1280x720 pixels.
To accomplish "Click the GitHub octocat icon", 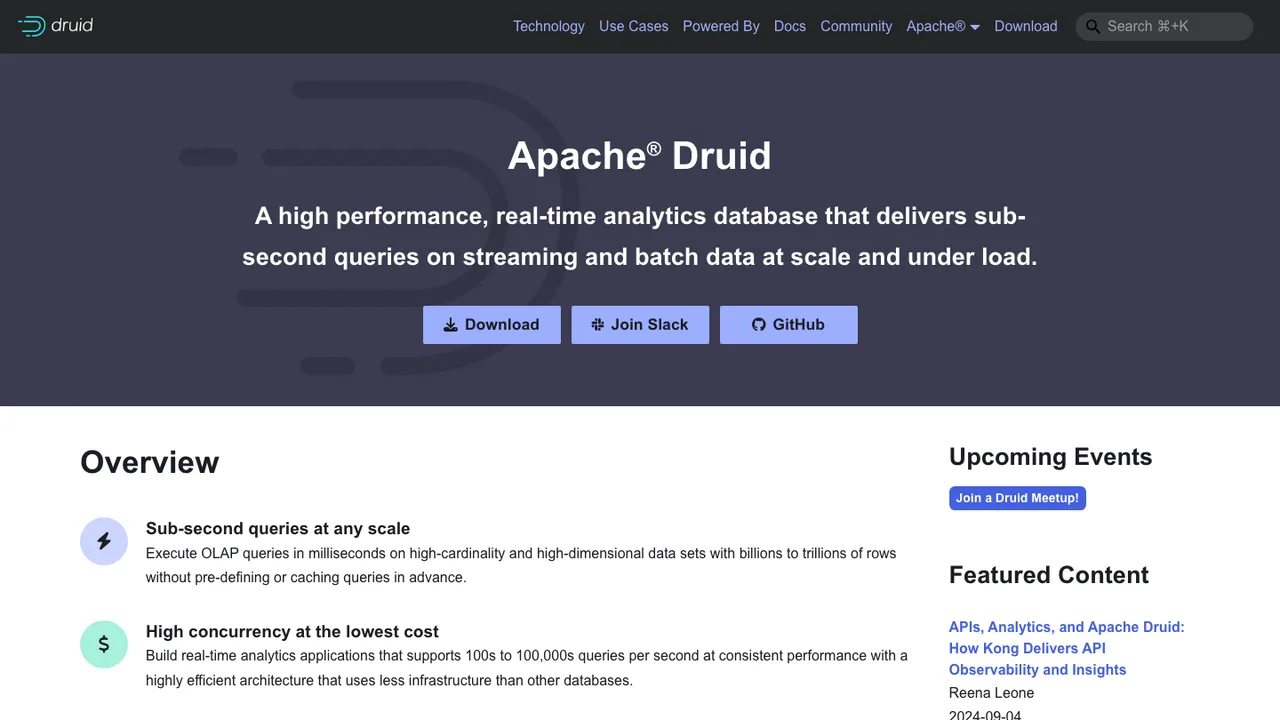I will (x=759, y=325).
